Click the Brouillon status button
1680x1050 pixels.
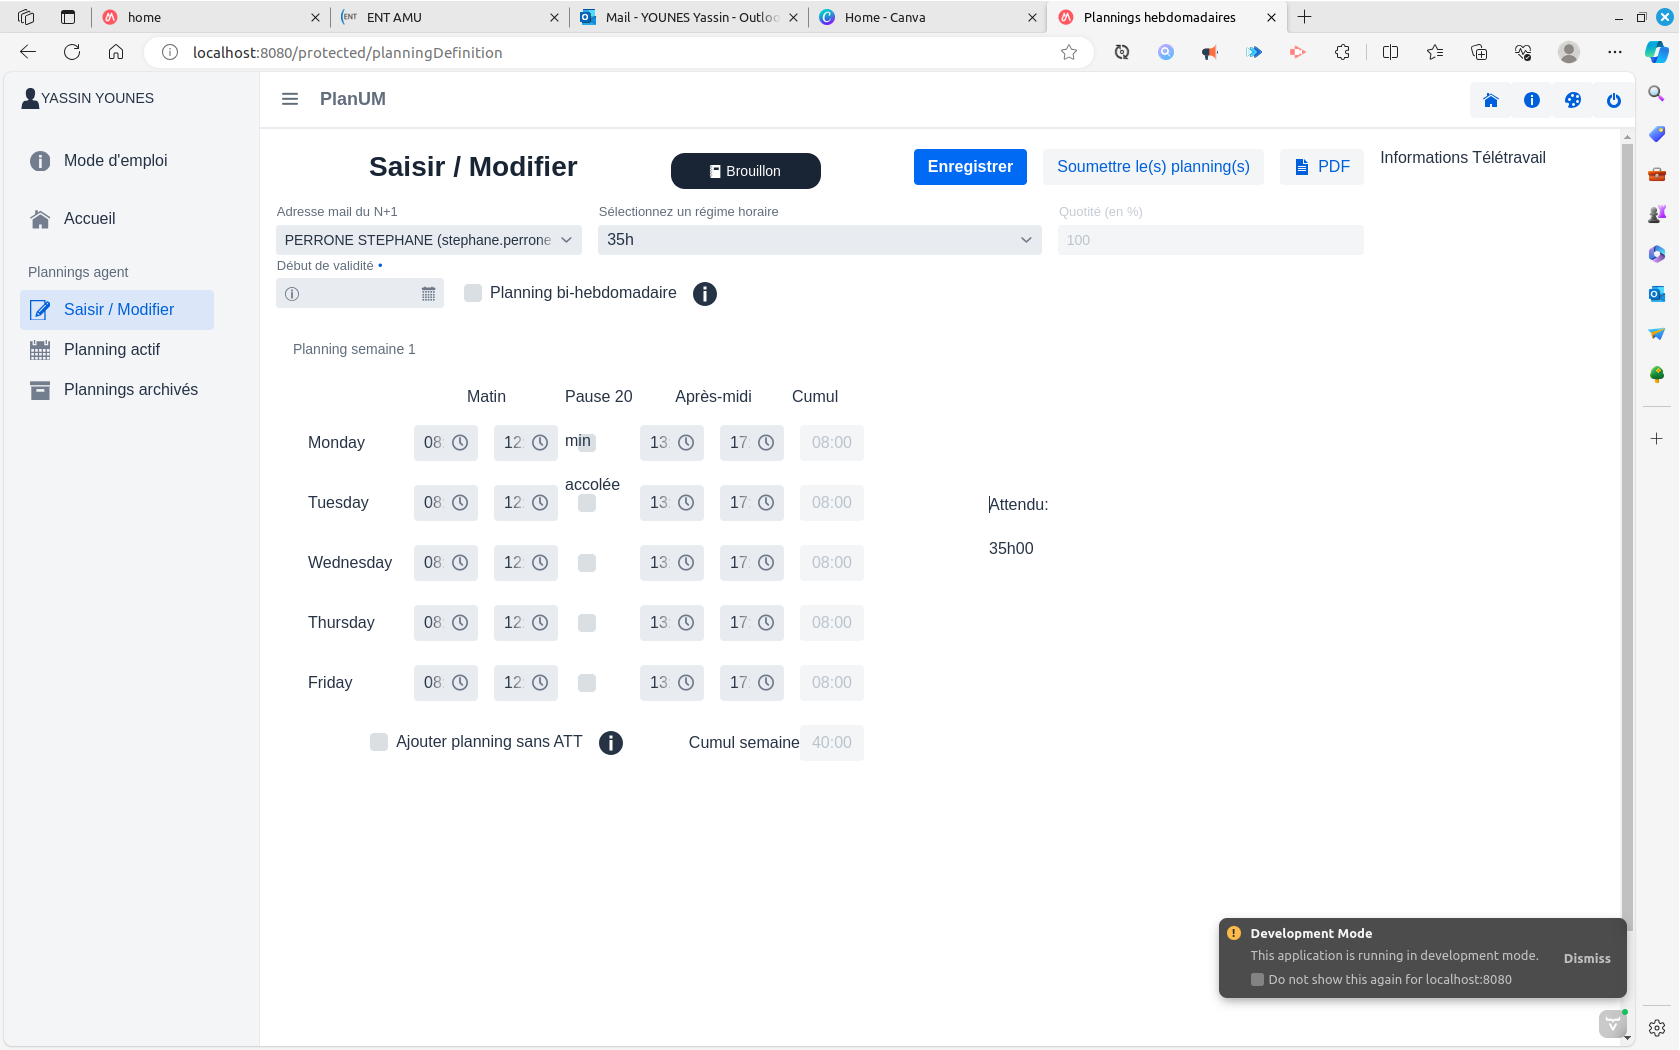pyautogui.click(x=746, y=171)
